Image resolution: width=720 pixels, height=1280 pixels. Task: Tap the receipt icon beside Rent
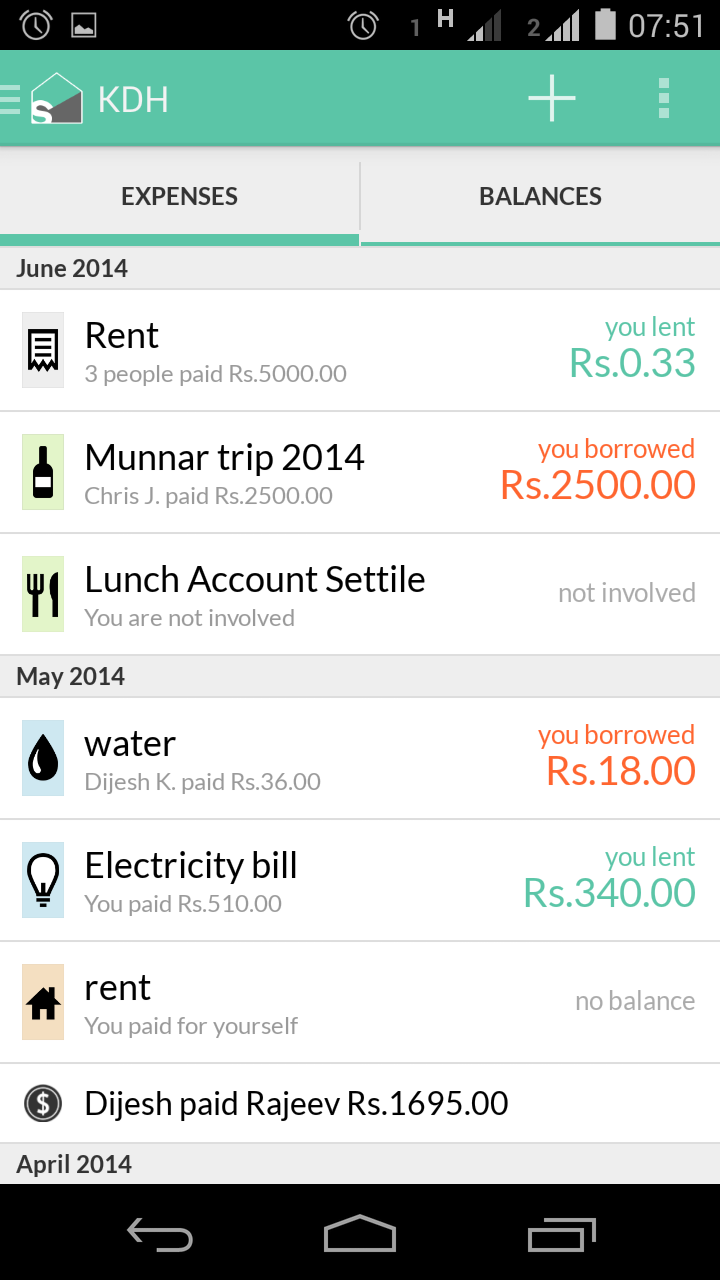pos(43,350)
